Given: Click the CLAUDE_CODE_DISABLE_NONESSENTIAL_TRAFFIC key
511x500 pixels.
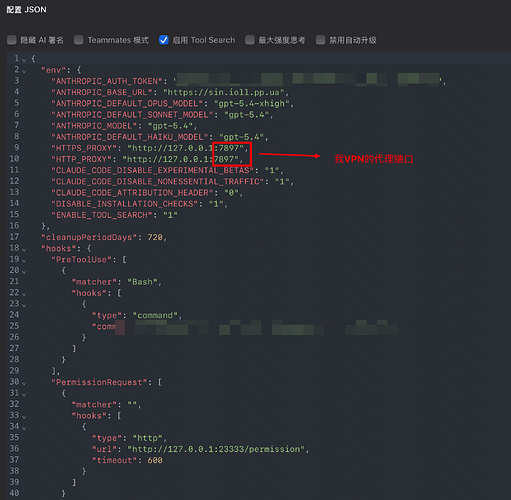Looking at the screenshot, I should click(158, 182).
